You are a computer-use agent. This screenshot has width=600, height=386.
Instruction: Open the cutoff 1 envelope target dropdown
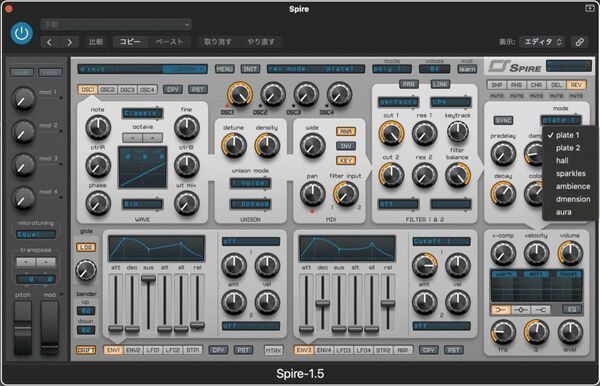tap(441, 241)
